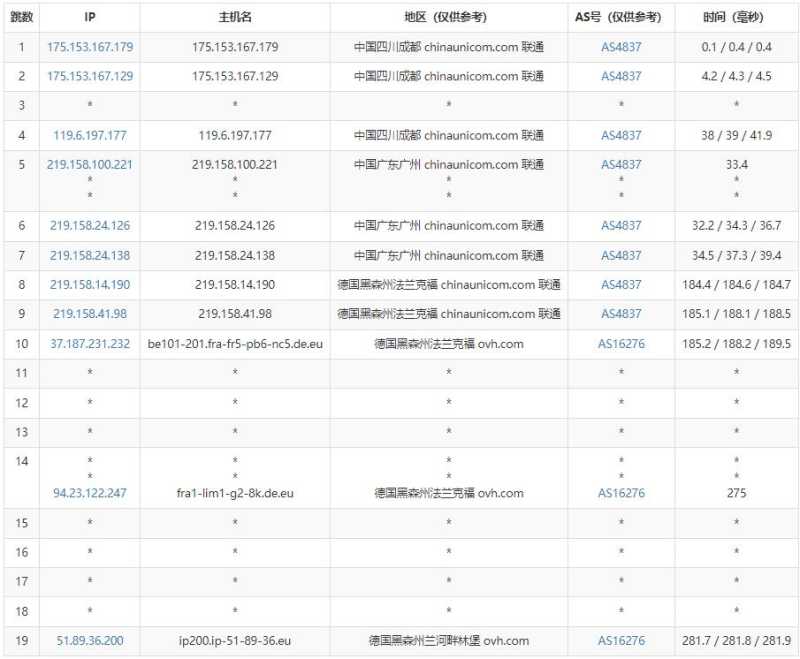
Task: Select time value 184.4 / 184.6 / 184.7
Action: 736,285
